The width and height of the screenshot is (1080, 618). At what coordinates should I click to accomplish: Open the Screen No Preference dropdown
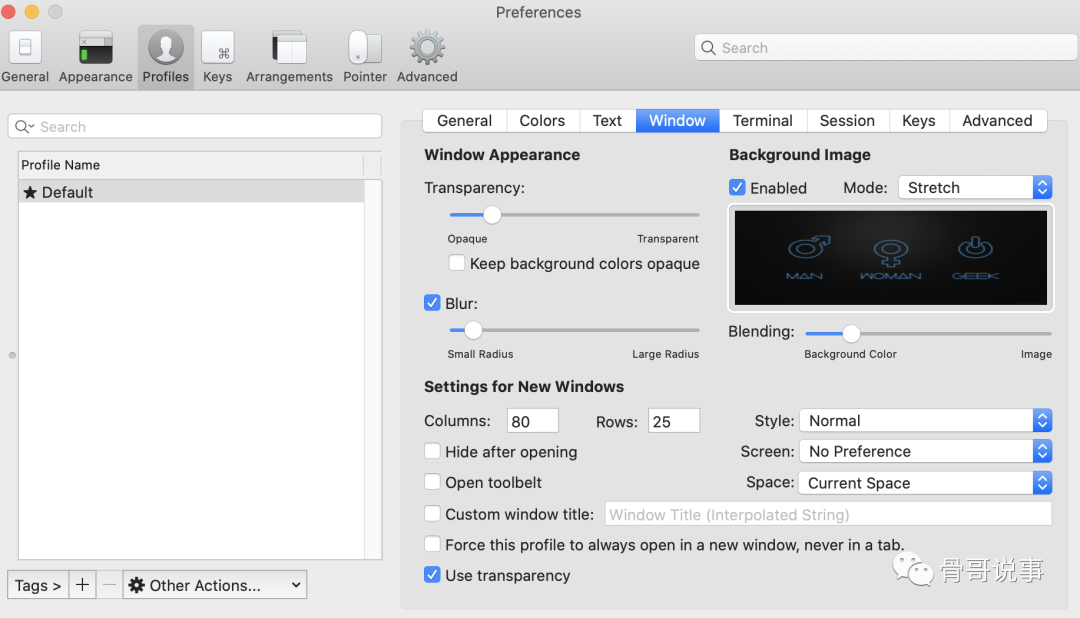click(925, 451)
